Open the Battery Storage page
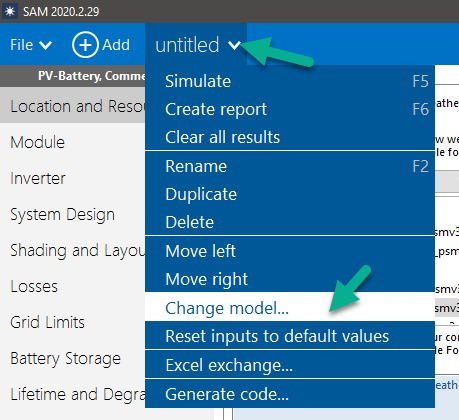 coord(73,358)
